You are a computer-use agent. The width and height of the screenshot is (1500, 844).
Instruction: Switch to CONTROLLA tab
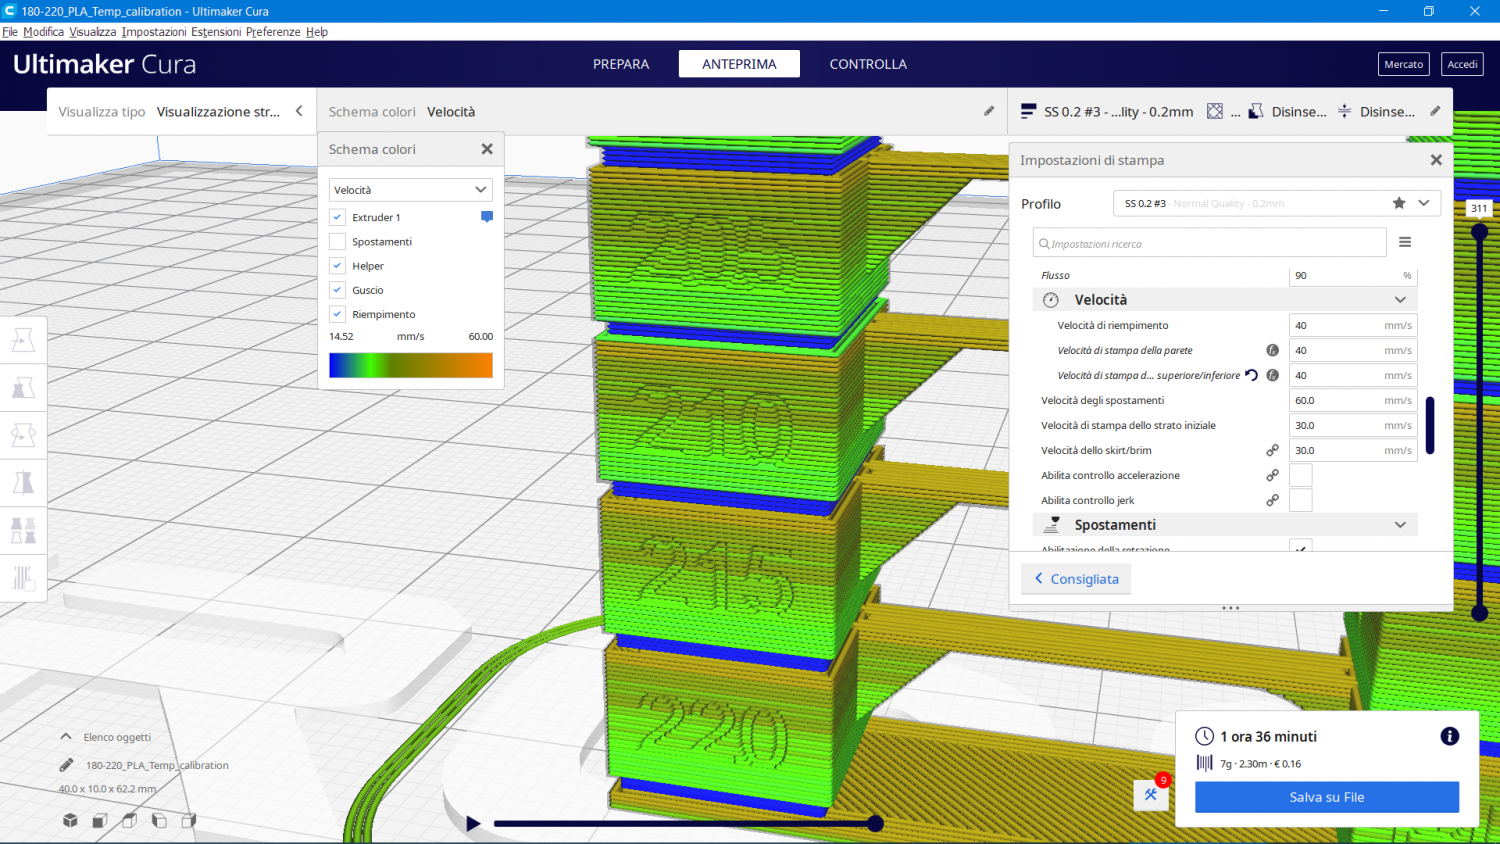click(868, 64)
